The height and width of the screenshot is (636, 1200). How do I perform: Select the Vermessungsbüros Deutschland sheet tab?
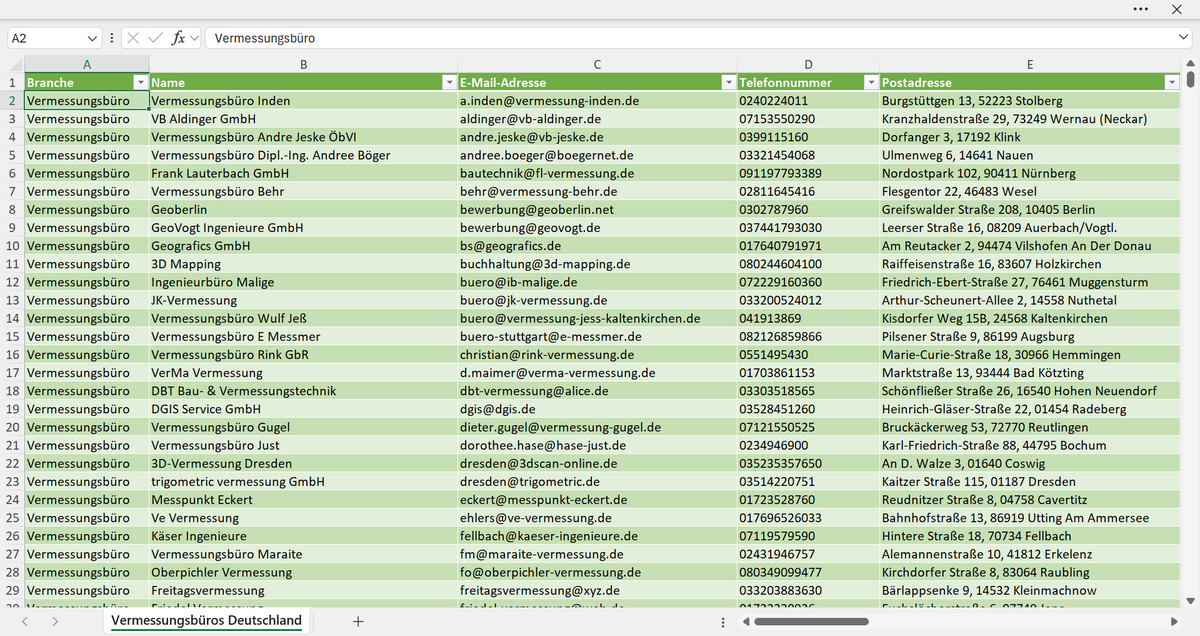[206, 621]
